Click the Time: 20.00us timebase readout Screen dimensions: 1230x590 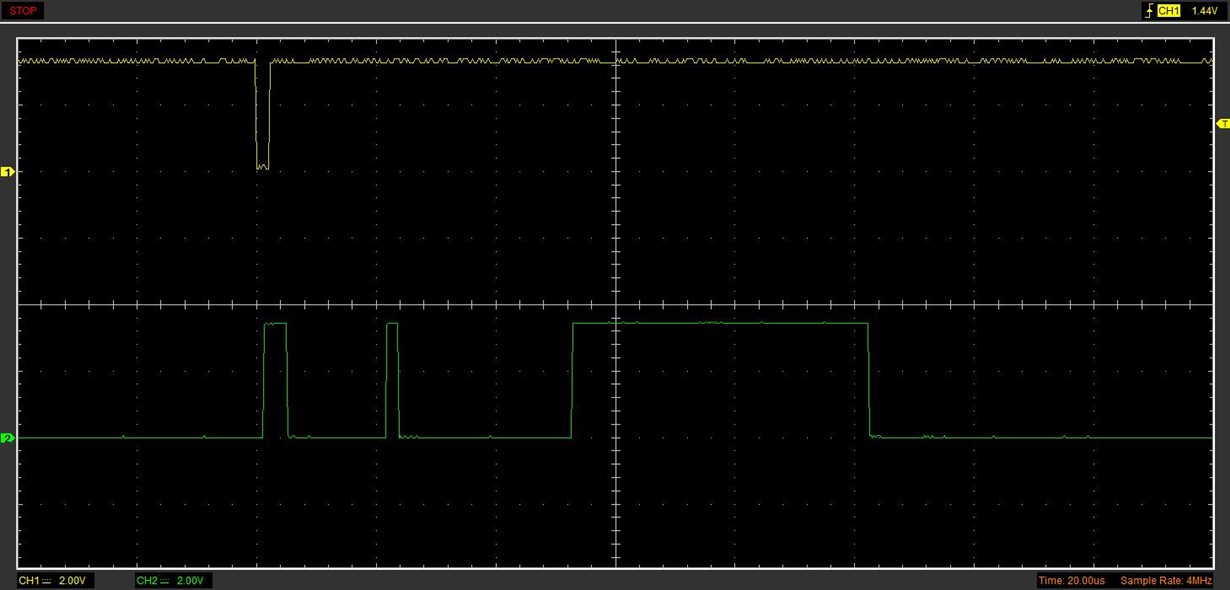point(1071,581)
